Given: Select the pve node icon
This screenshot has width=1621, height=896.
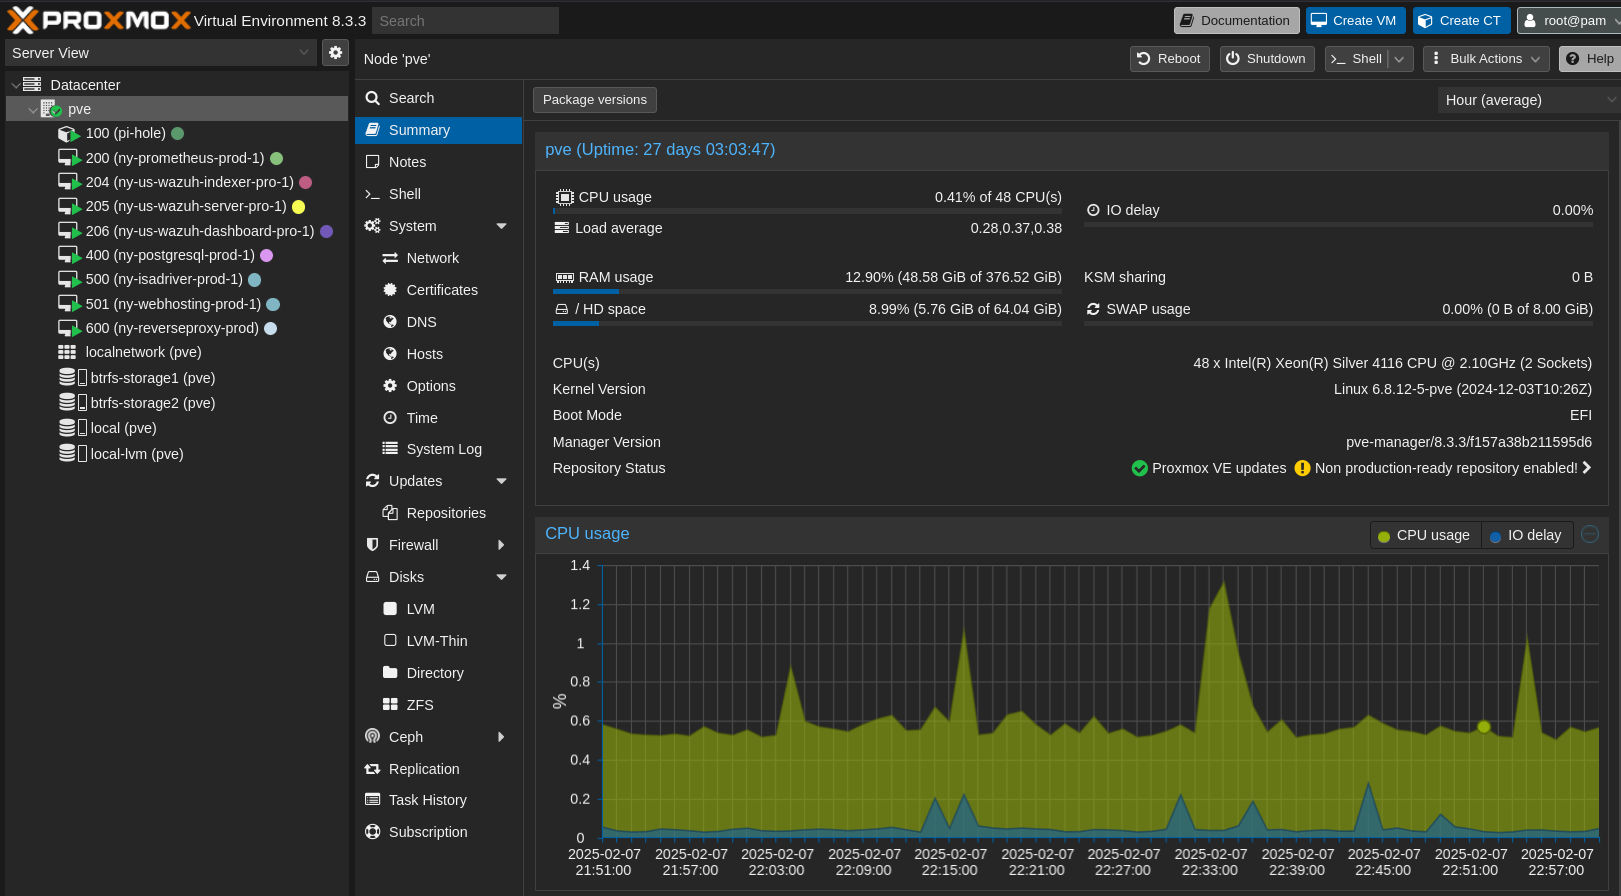Looking at the screenshot, I should [51, 109].
